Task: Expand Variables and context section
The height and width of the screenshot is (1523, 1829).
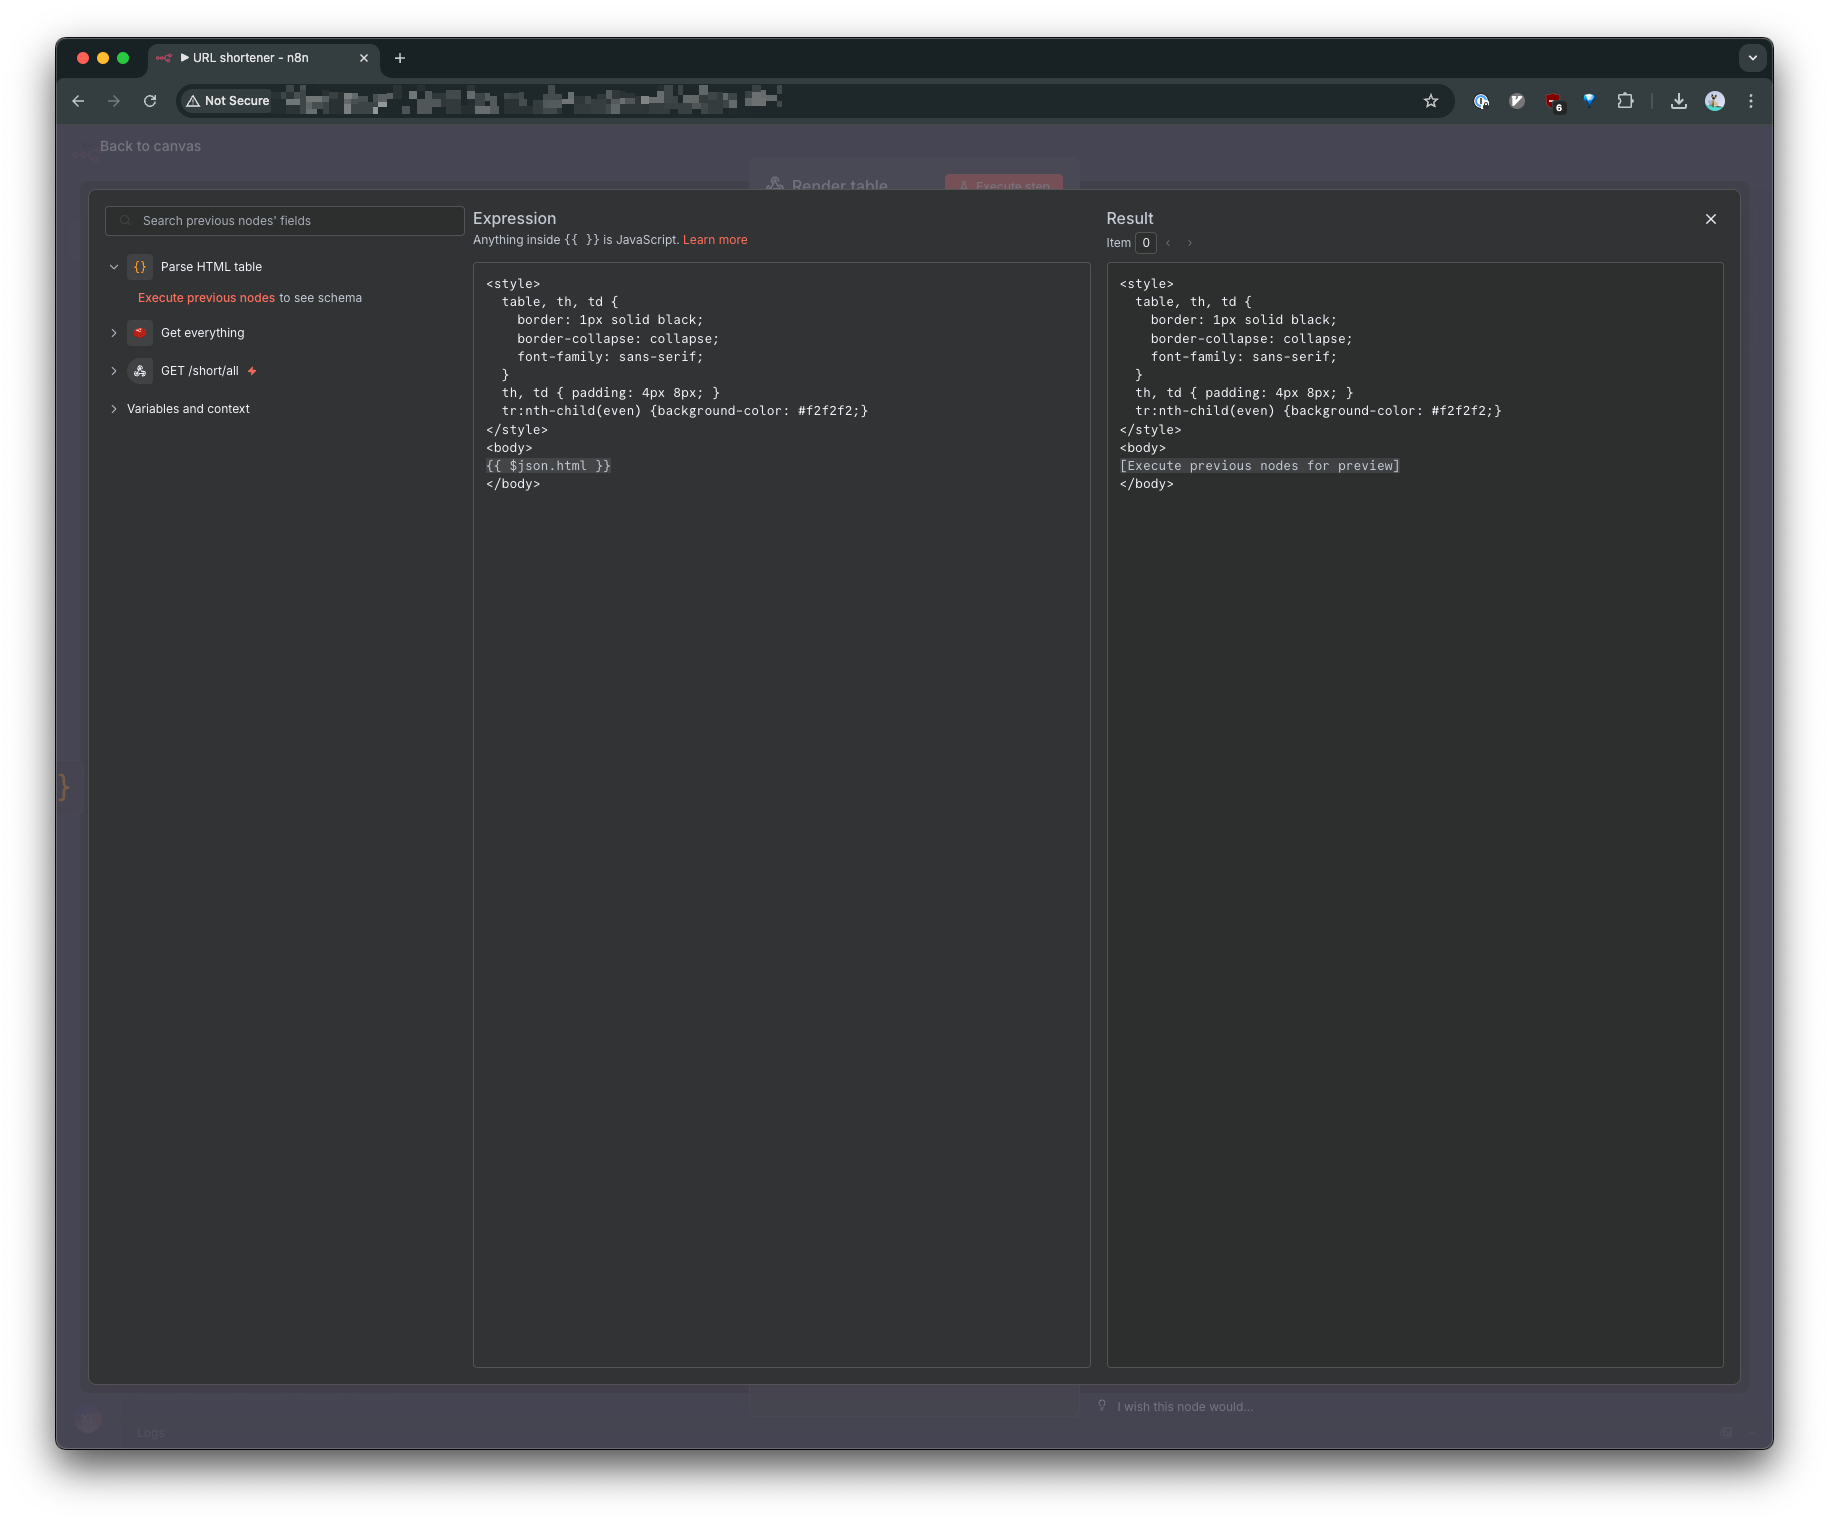Action: [x=114, y=409]
